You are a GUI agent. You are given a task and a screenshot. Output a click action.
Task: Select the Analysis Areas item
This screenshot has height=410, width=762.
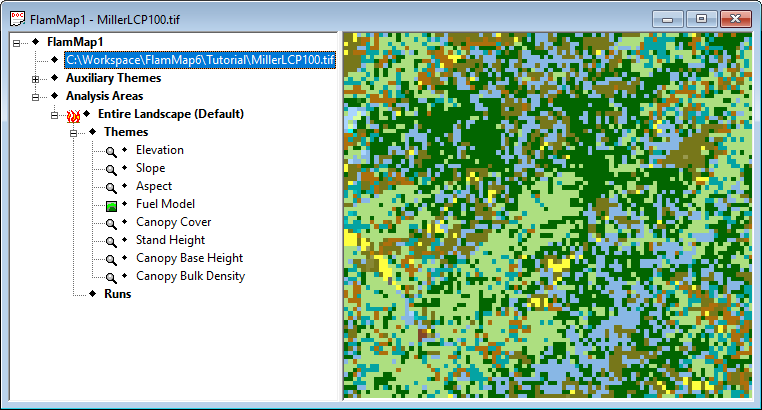point(104,96)
